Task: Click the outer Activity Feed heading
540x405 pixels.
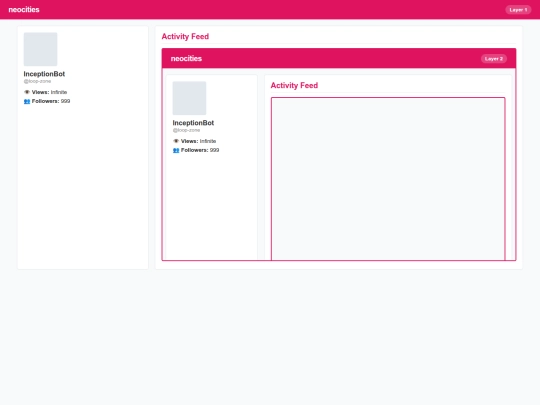Action: (x=185, y=37)
